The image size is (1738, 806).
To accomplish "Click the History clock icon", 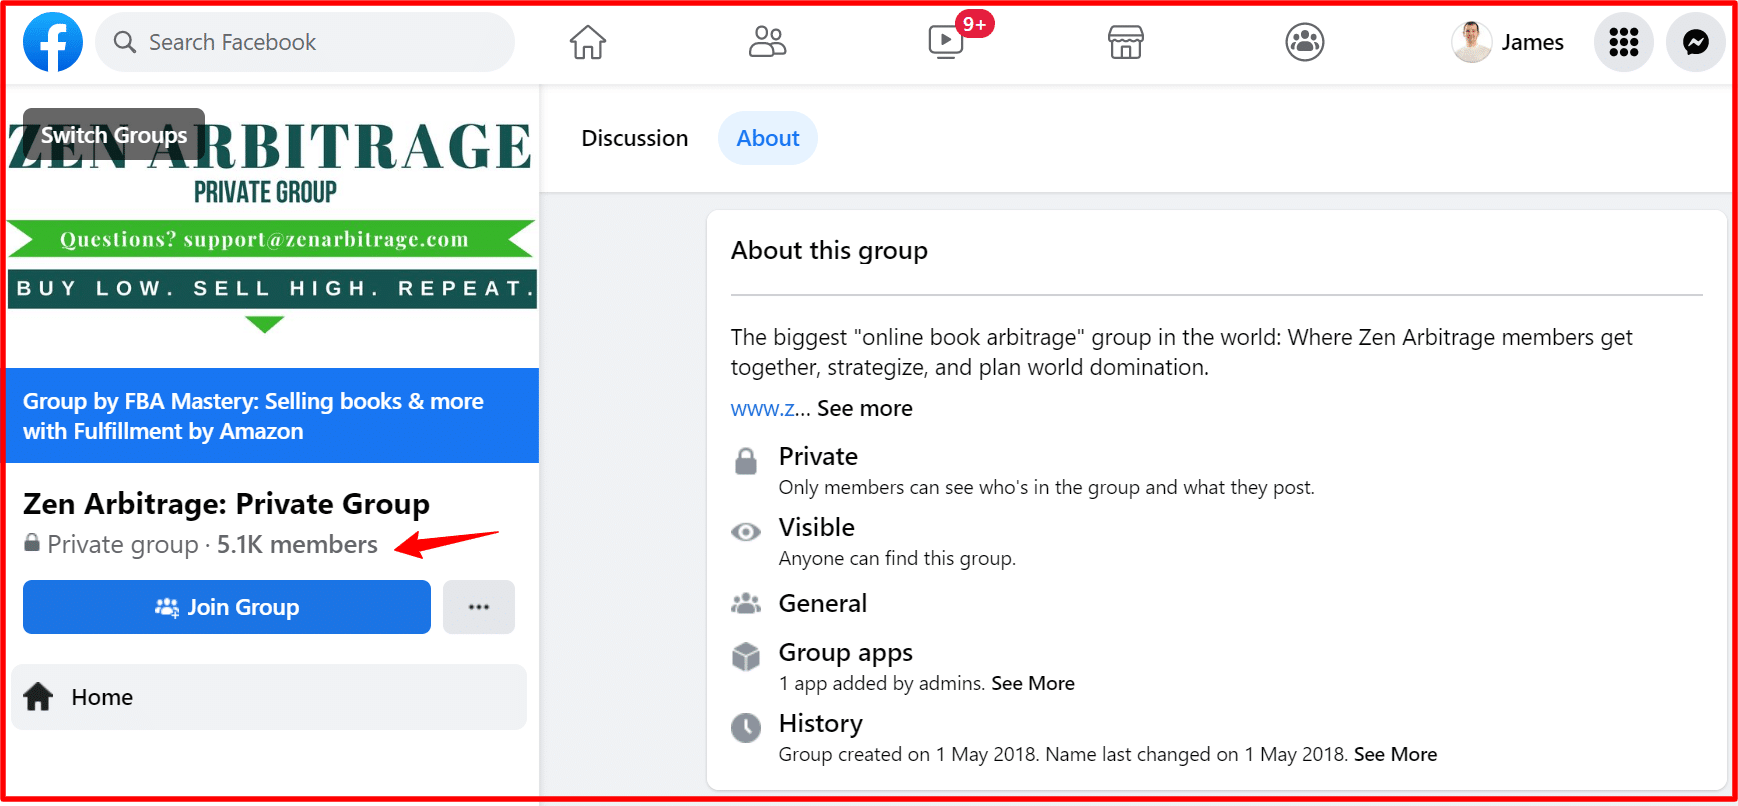I will coord(746,727).
